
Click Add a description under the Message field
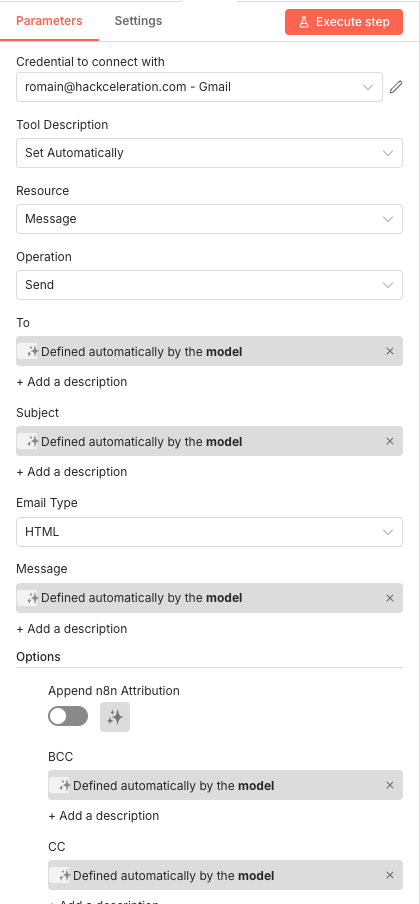[72, 628]
